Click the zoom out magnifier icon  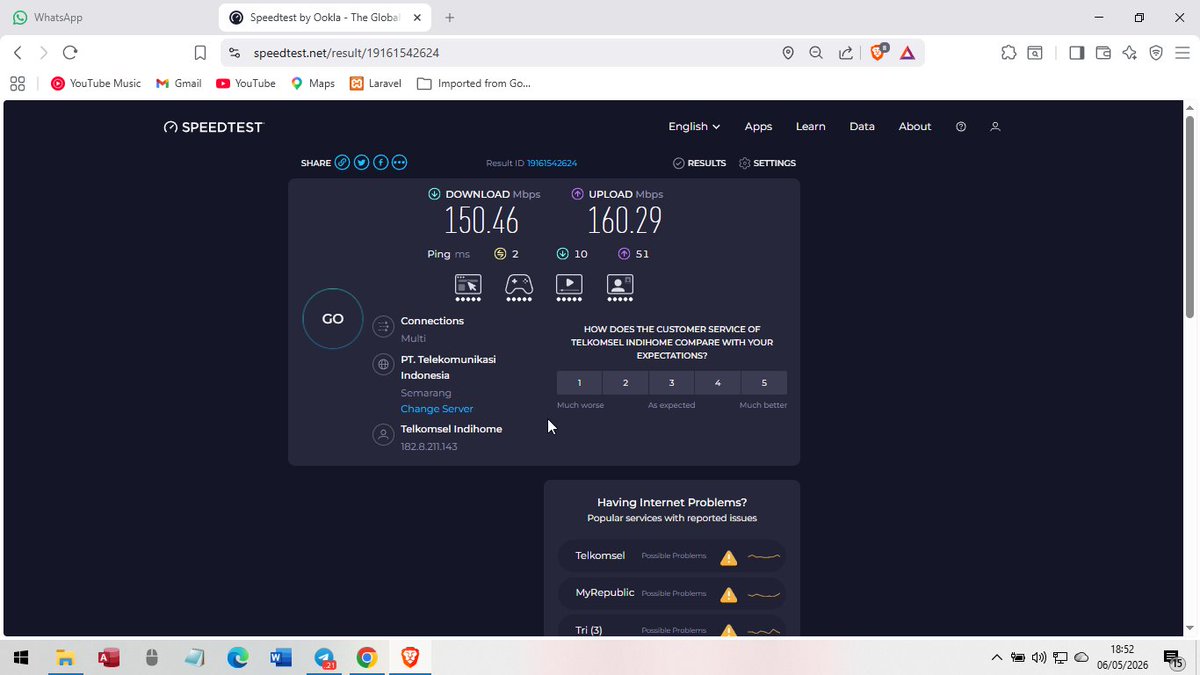[816, 53]
